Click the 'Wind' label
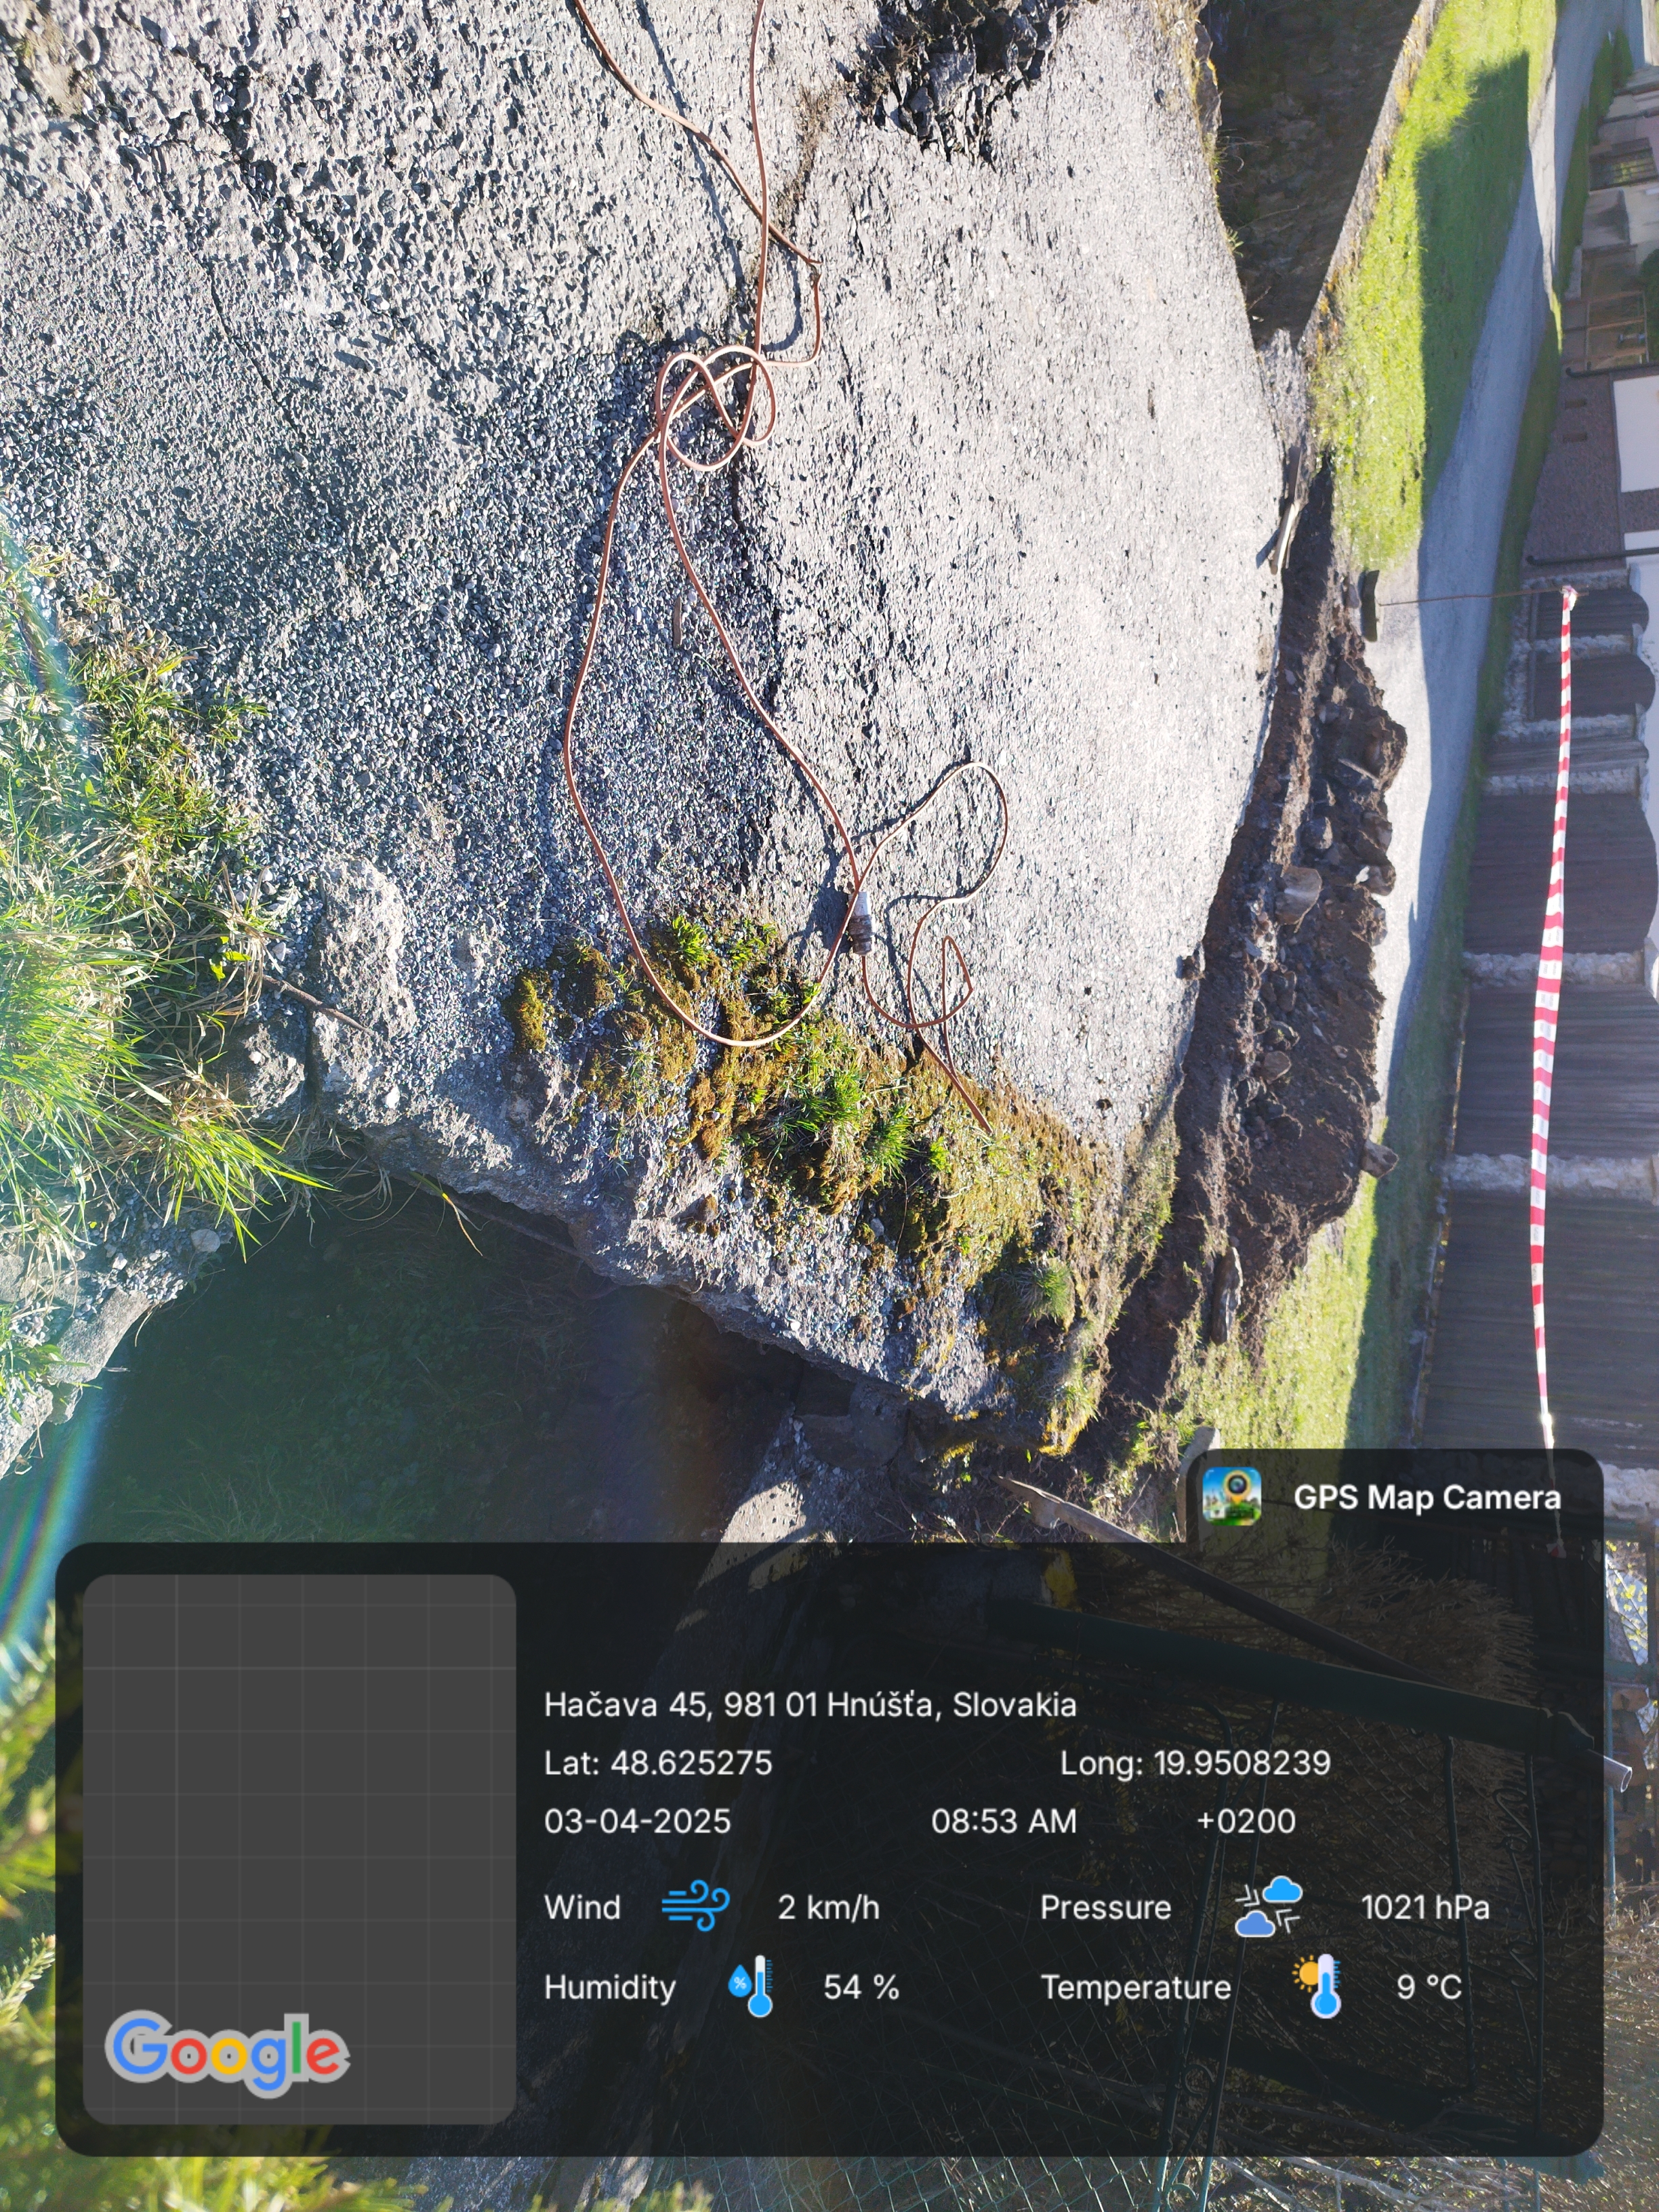The height and width of the screenshot is (2212, 1659). [582, 1907]
